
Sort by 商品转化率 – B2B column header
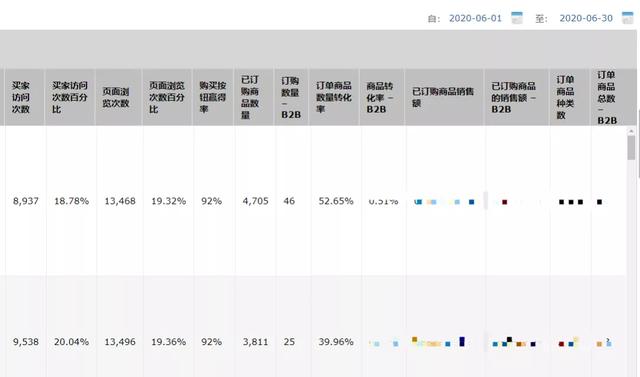[380, 97]
